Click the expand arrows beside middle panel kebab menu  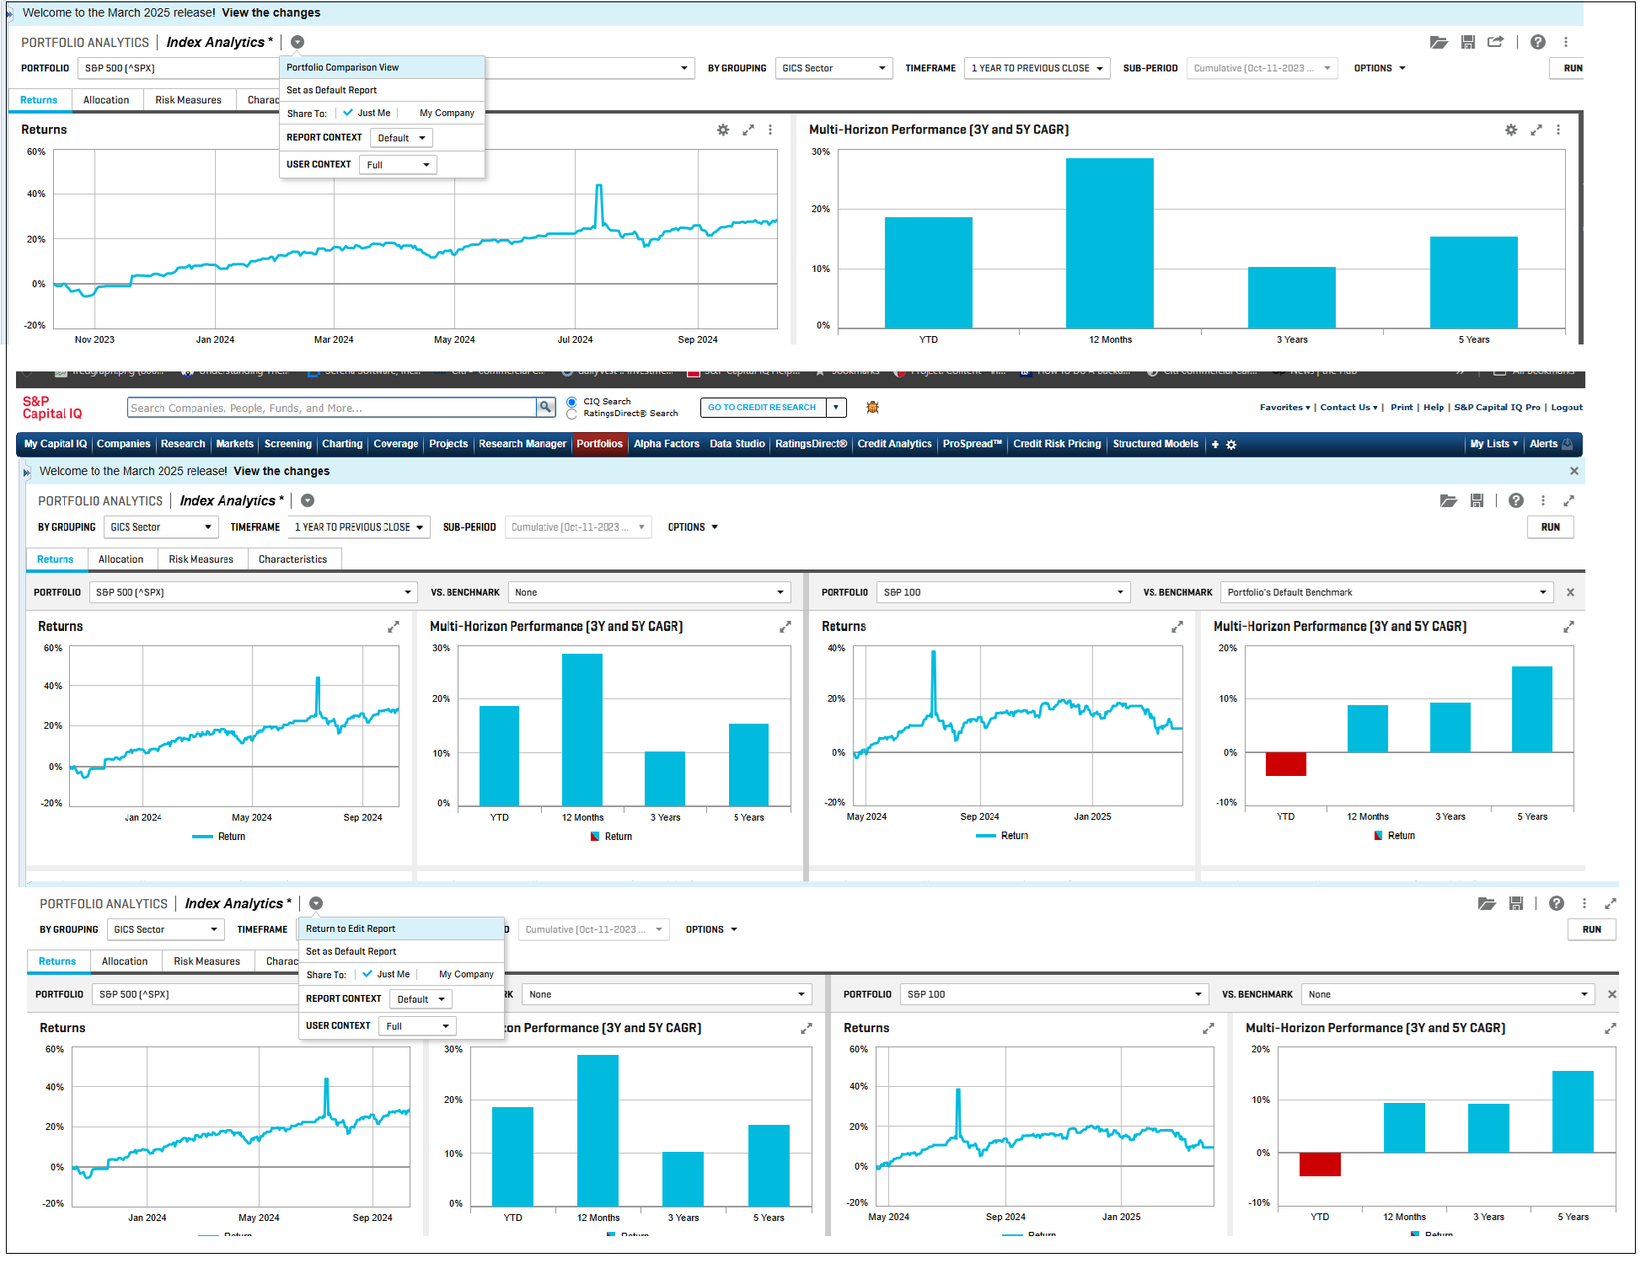coord(1569,500)
